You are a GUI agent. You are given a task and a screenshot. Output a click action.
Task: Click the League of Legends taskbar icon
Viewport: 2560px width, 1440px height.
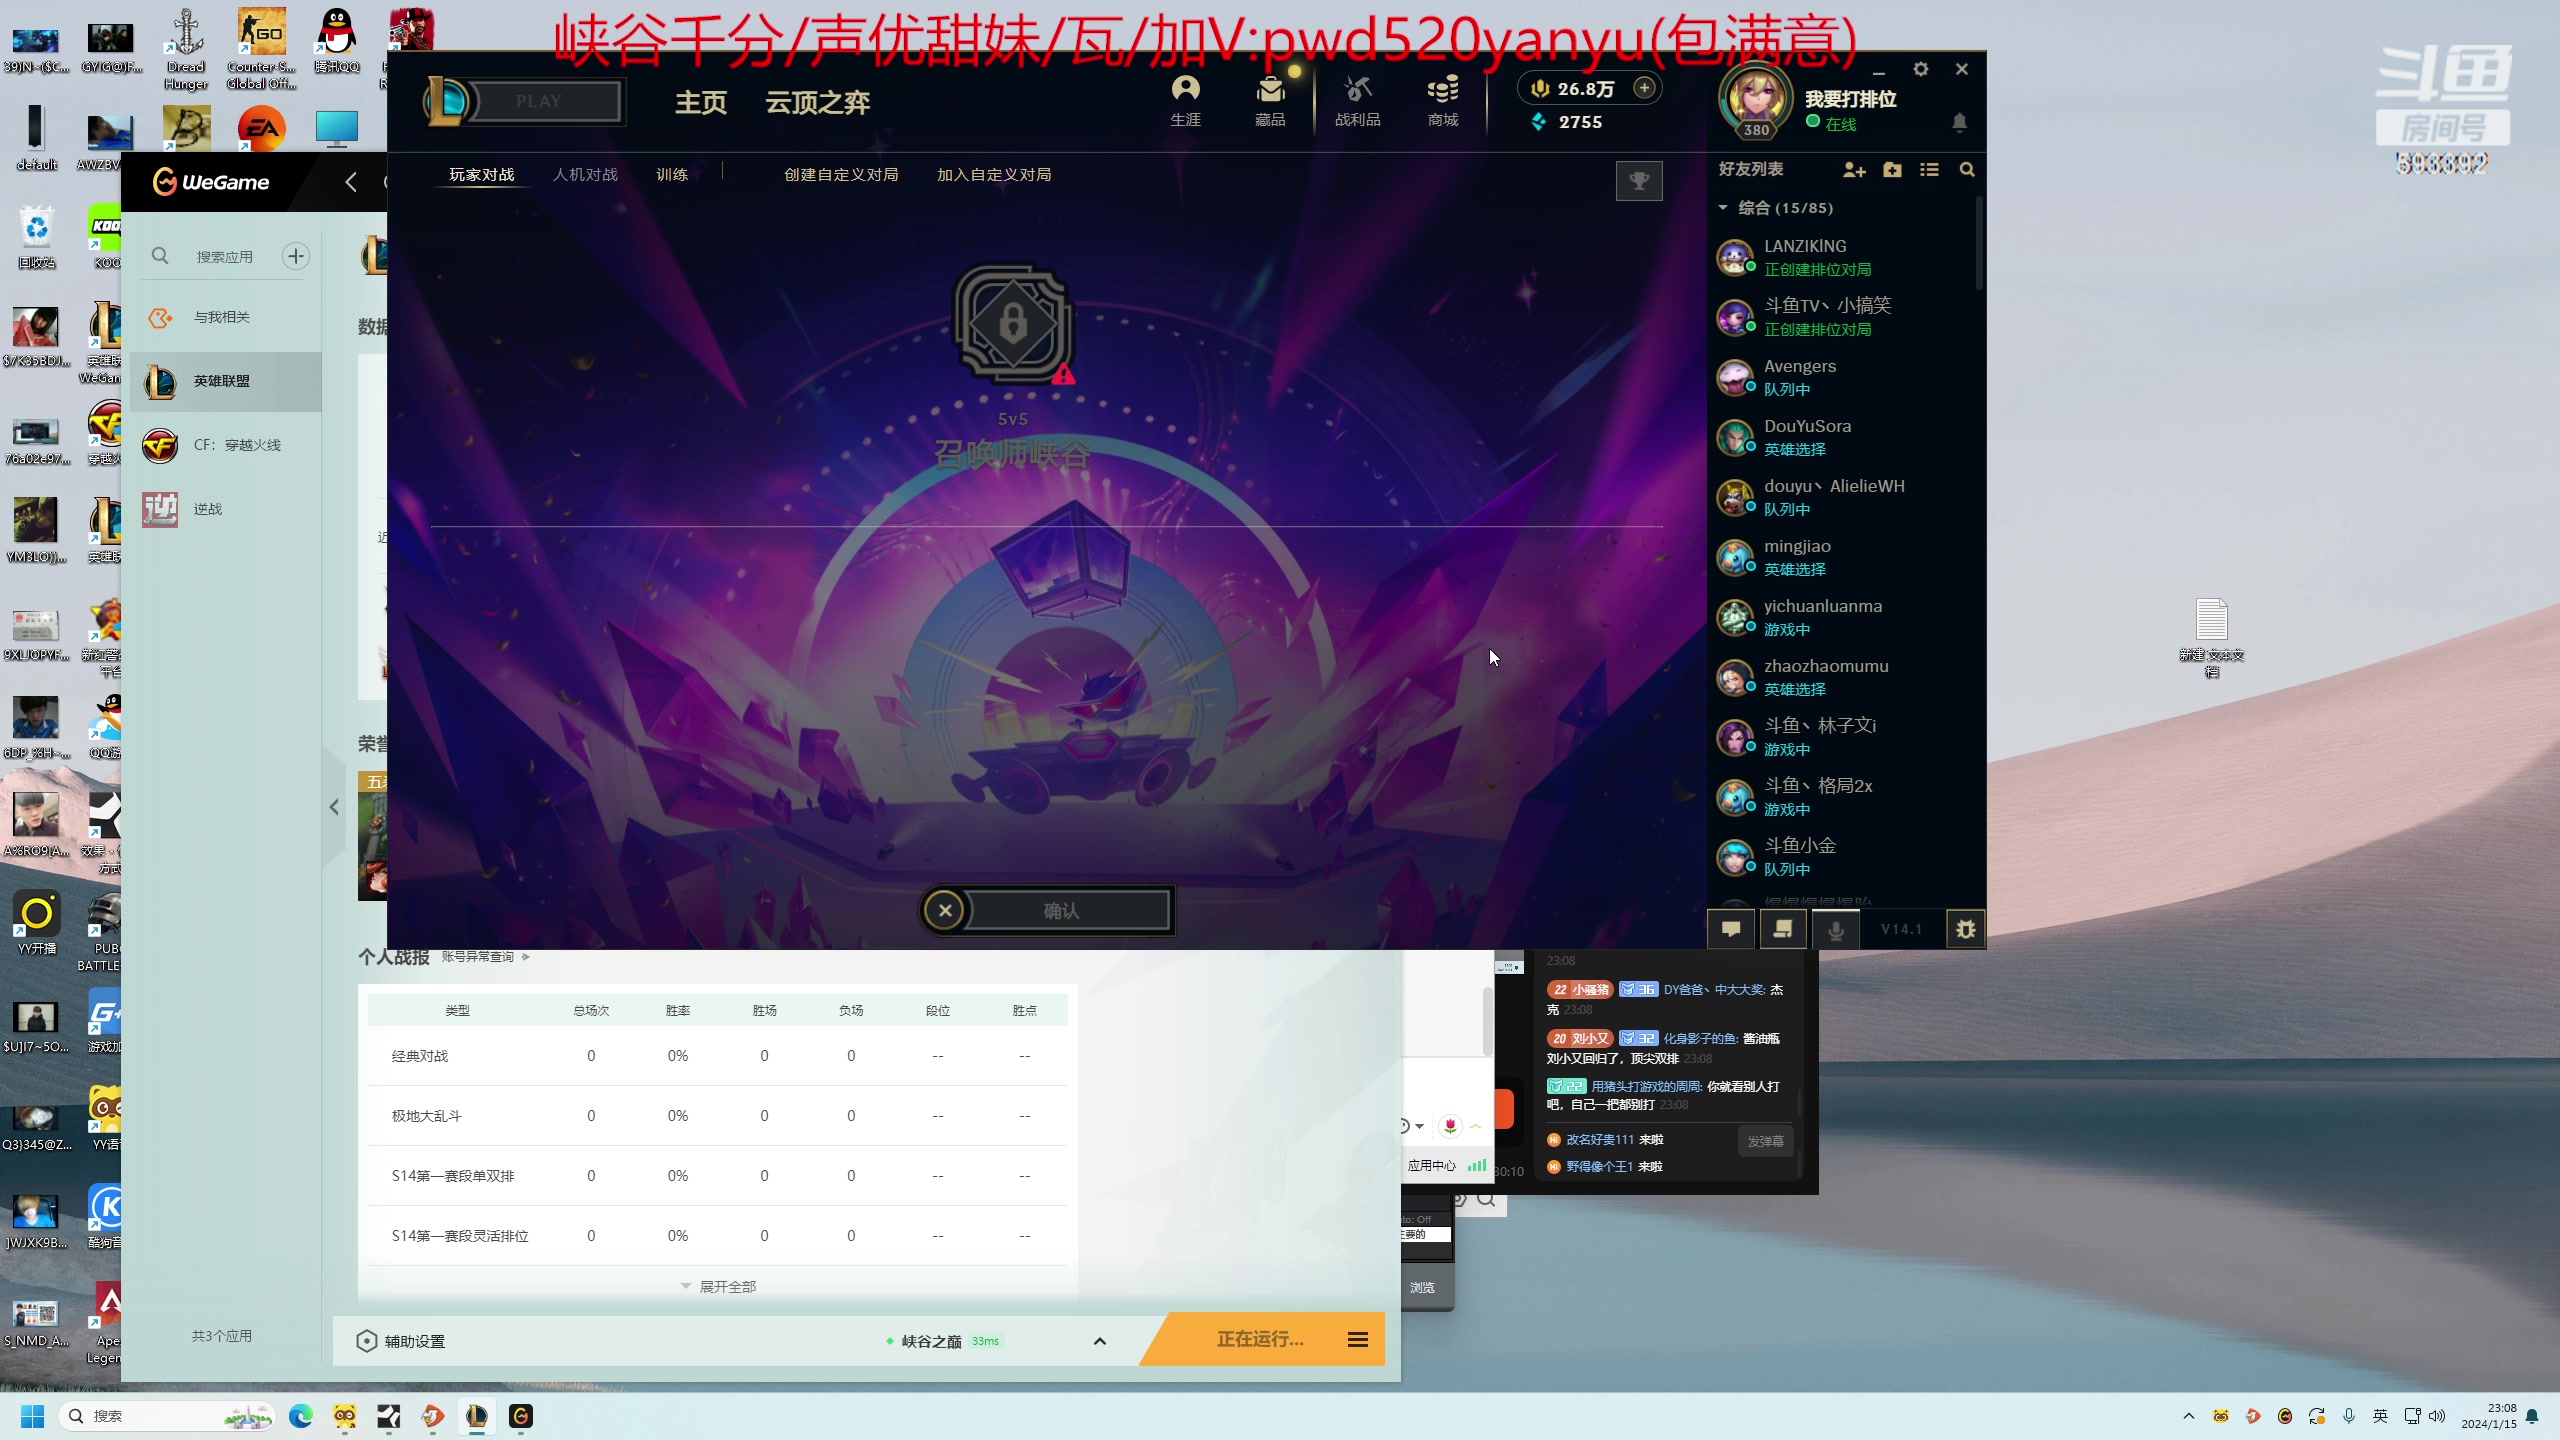pyautogui.click(x=477, y=1416)
